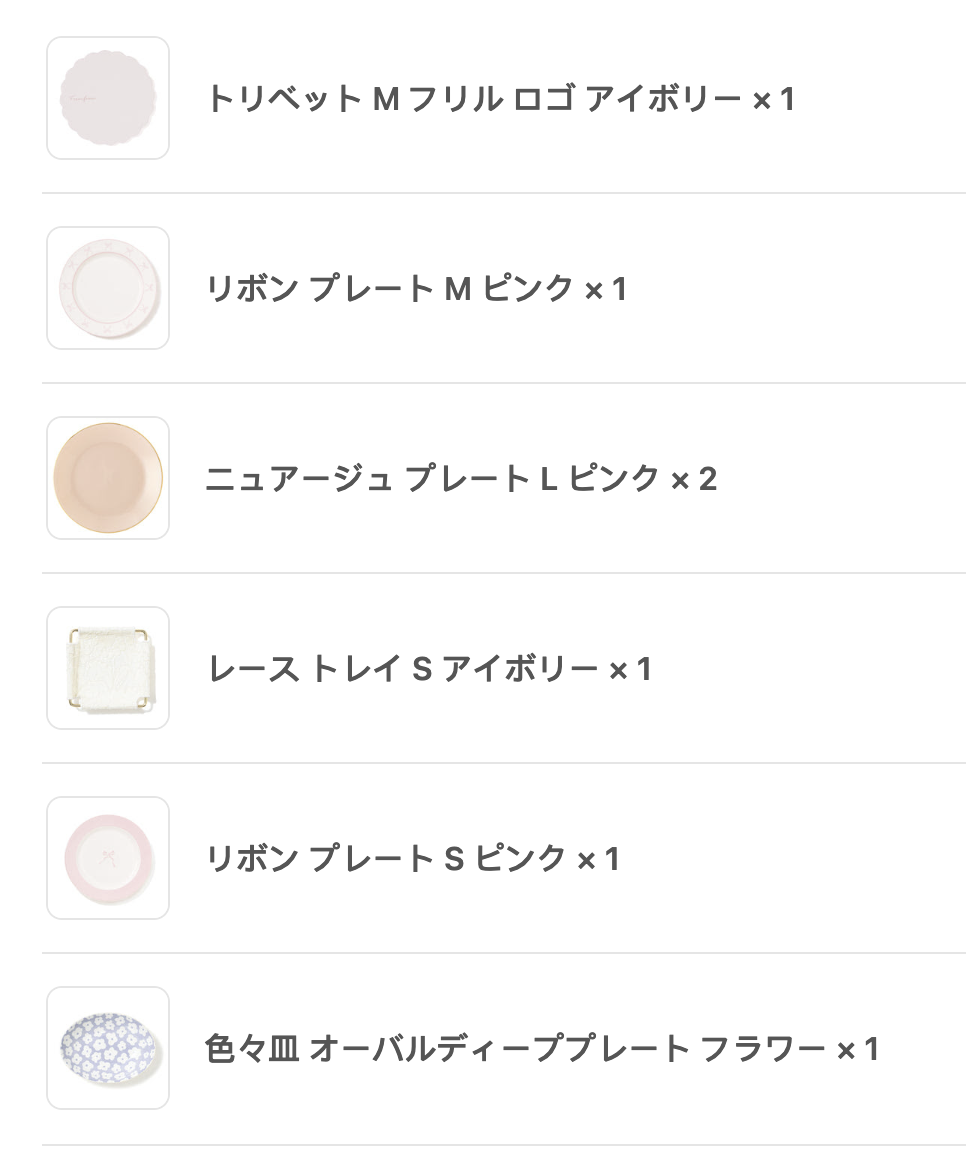Select the 色々皿 オーバルディーププレート フラワー title
966x1168 pixels.
[x=514, y=1049]
